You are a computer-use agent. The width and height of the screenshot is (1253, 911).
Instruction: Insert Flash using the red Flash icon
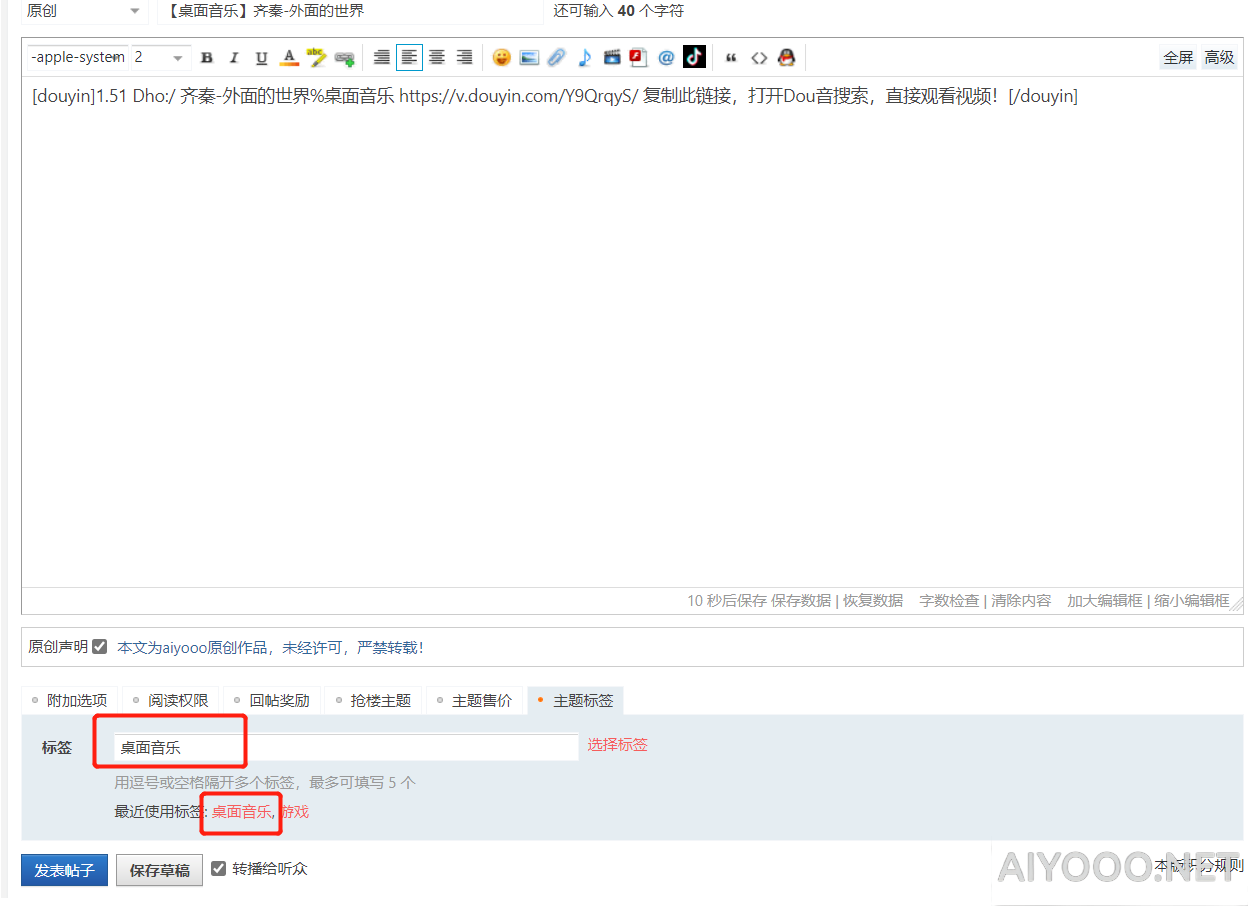click(x=638, y=58)
